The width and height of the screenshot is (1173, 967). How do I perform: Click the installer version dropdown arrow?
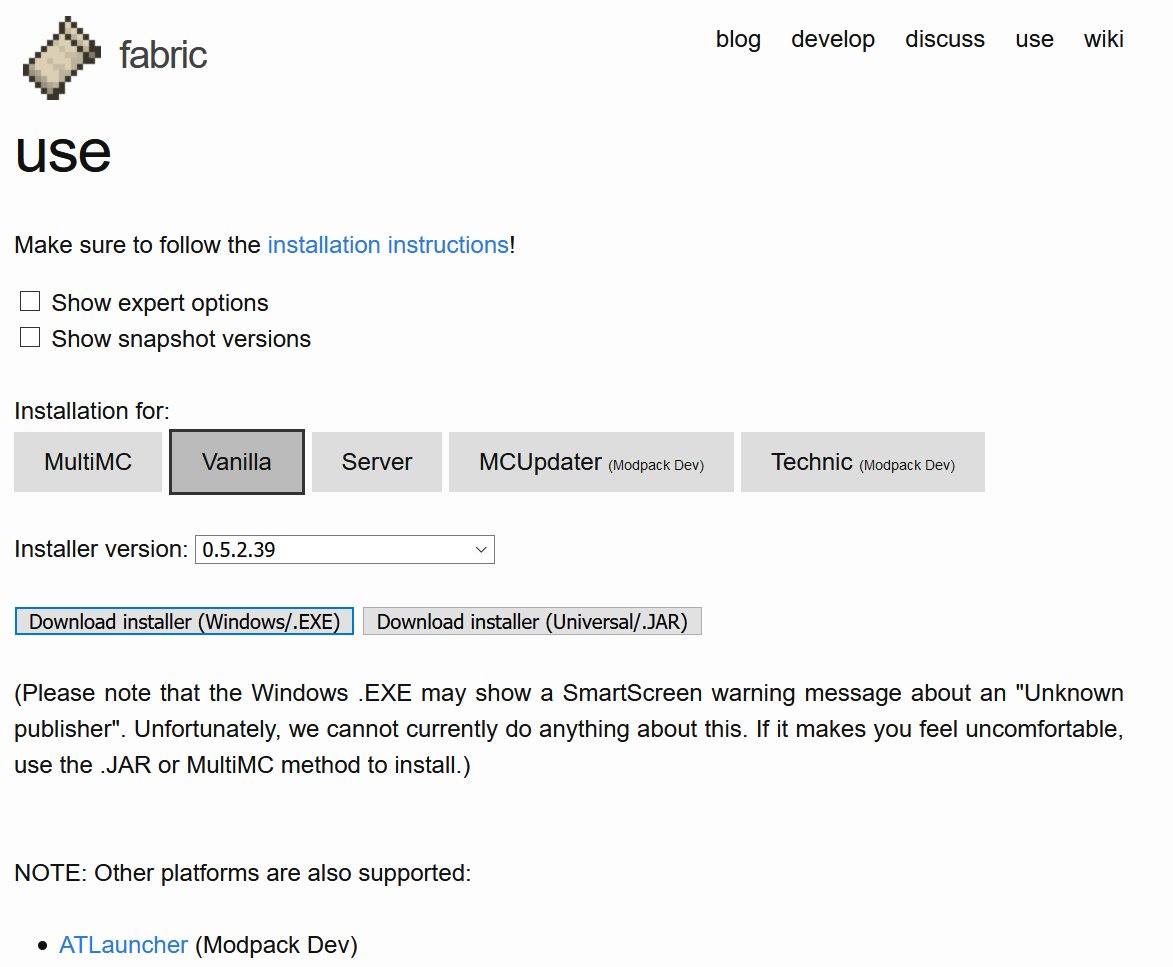tap(481, 549)
